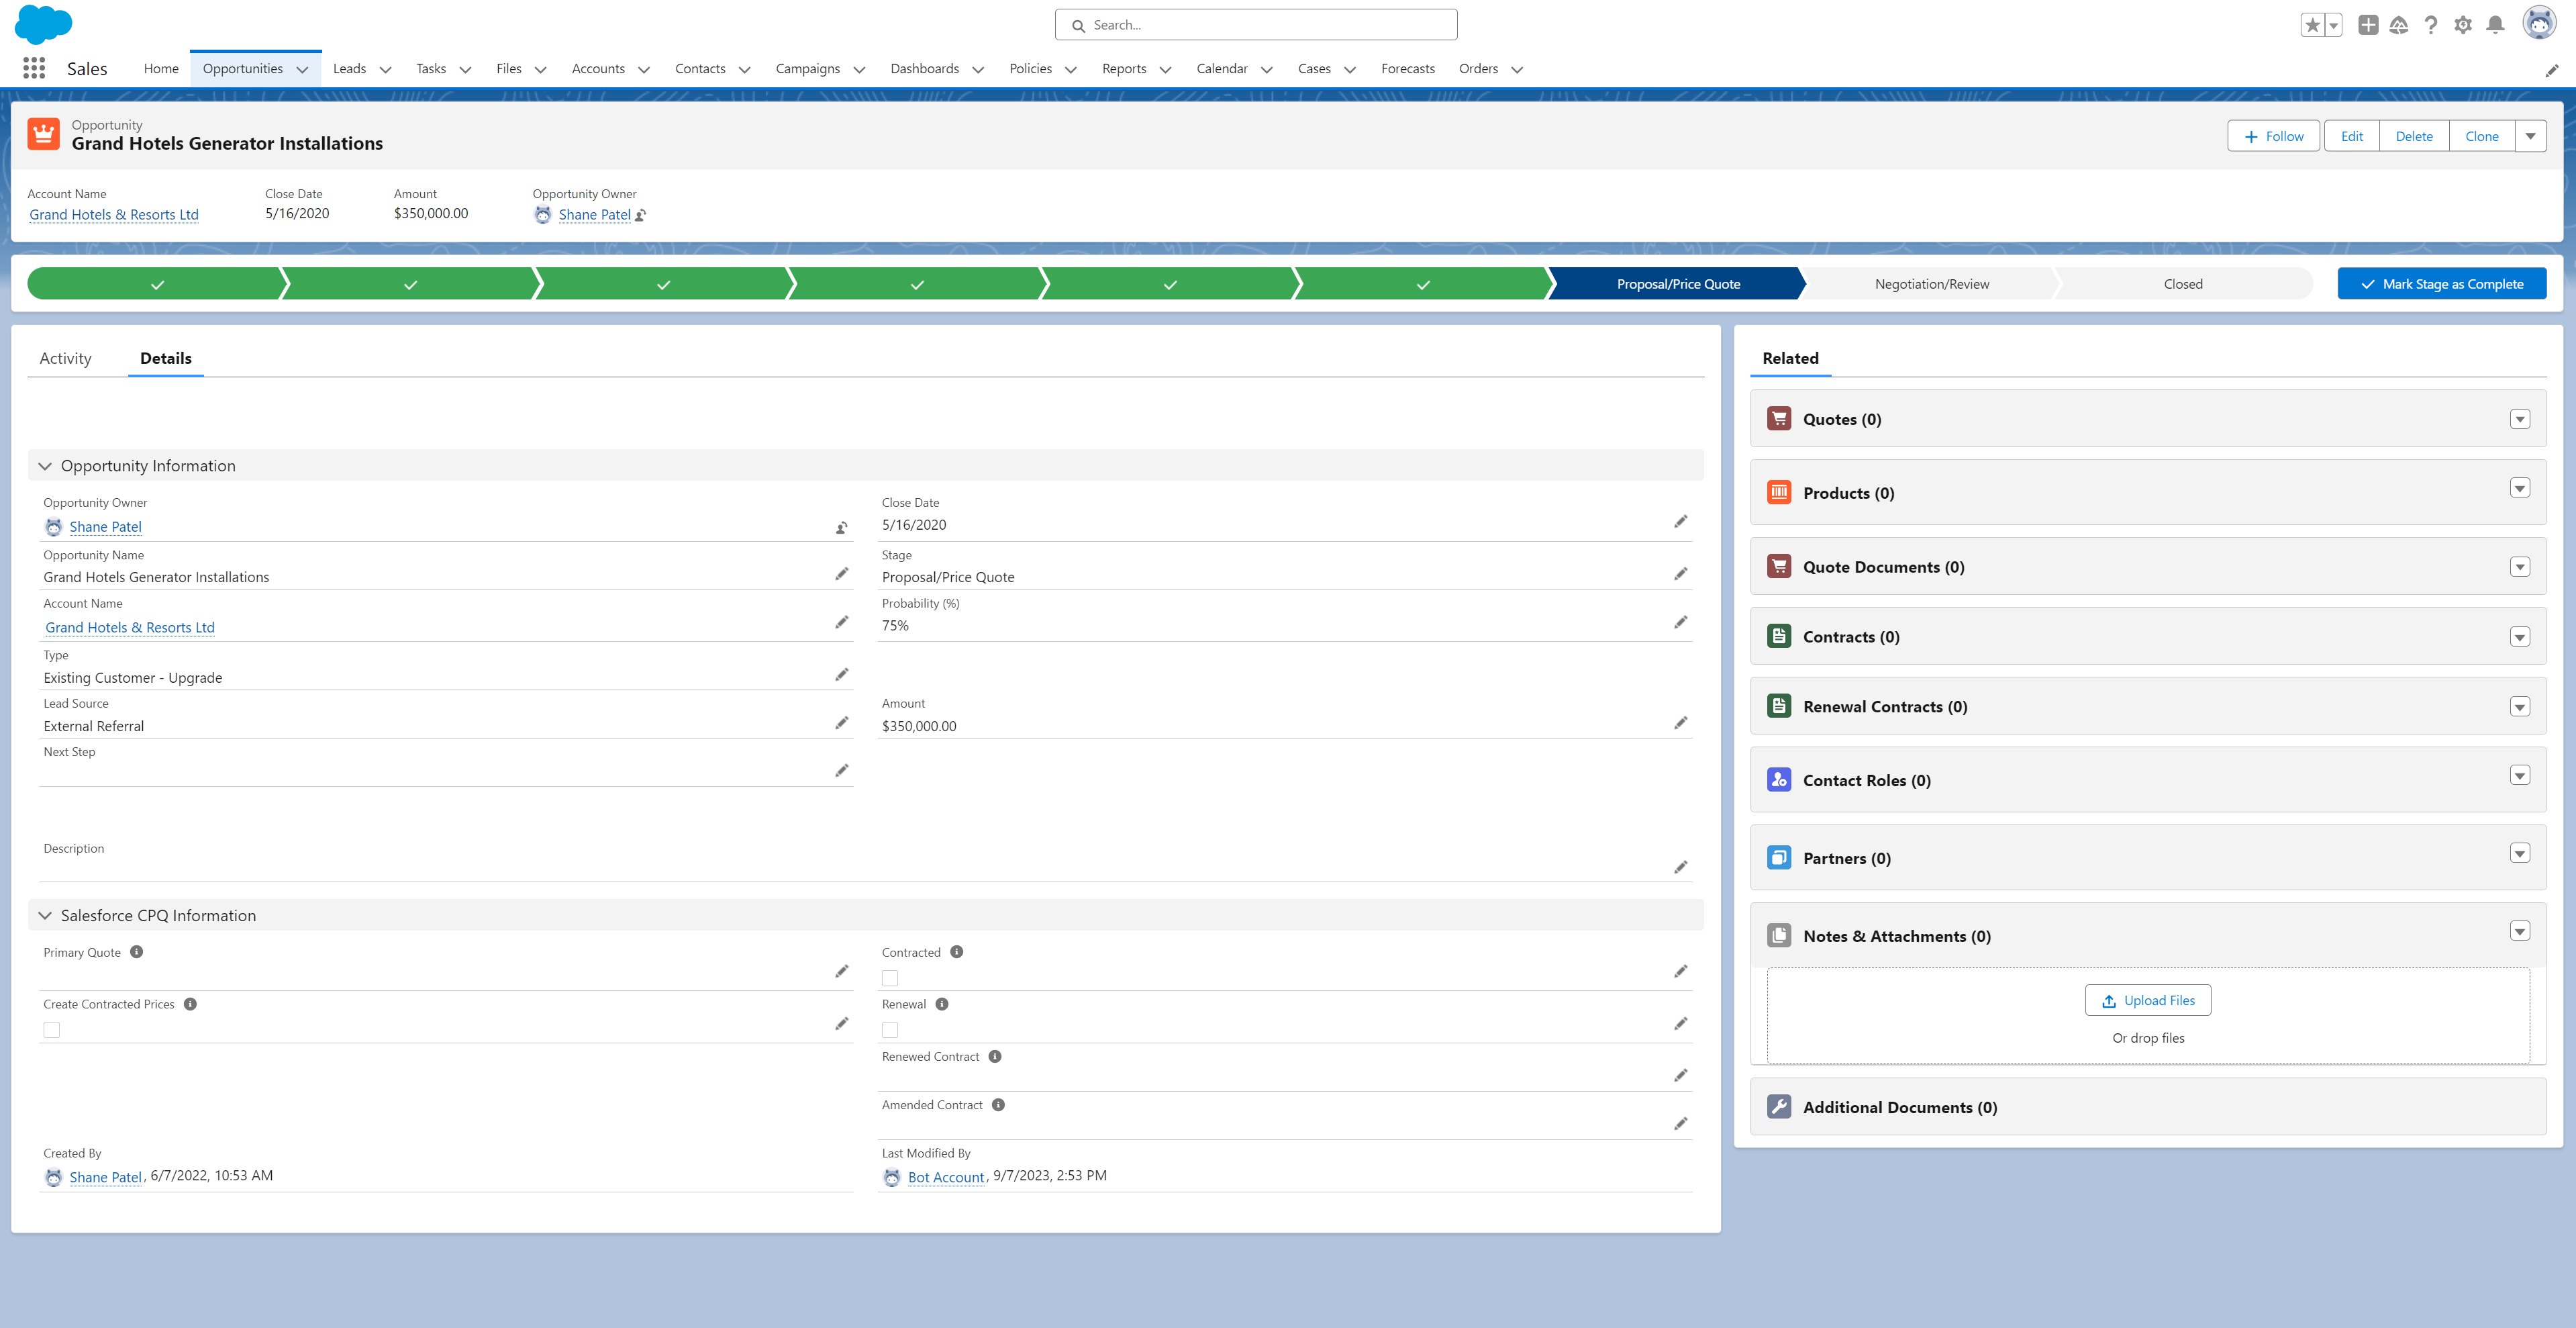Check the Create Contracted Prices checkbox
The image size is (2576, 1328).
pyautogui.click(x=52, y=1030)
